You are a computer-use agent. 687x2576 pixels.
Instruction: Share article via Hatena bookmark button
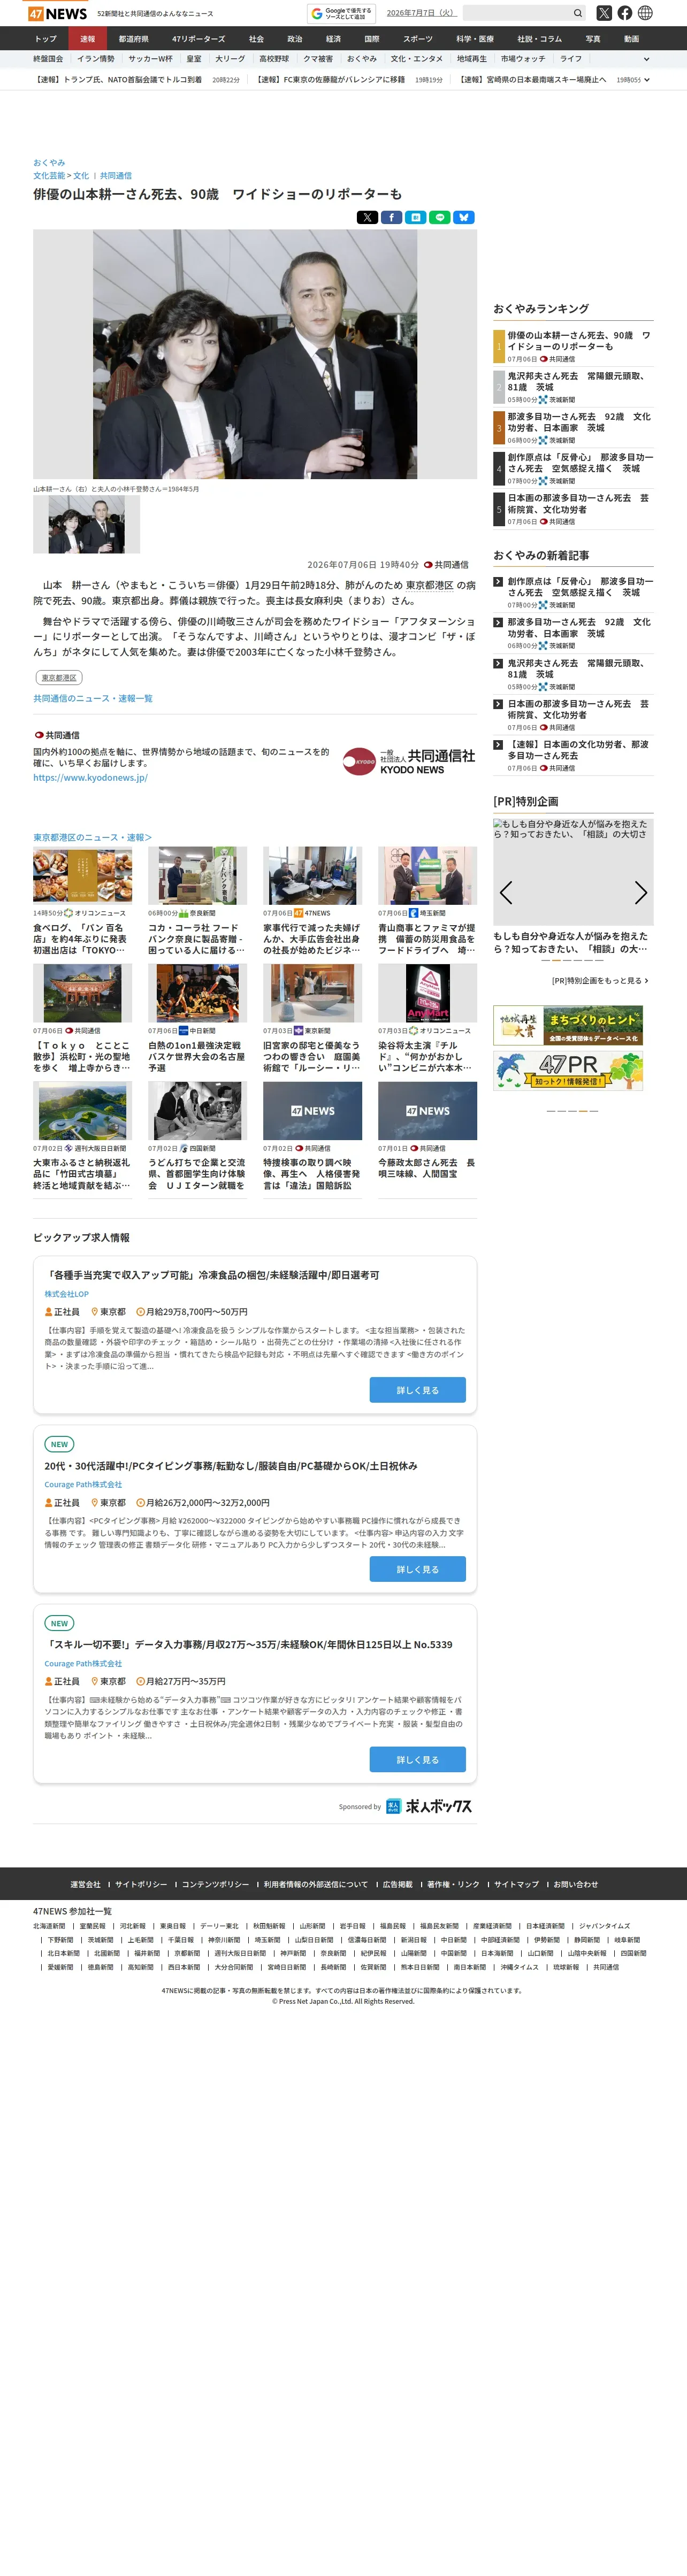[x=415, y=217]
